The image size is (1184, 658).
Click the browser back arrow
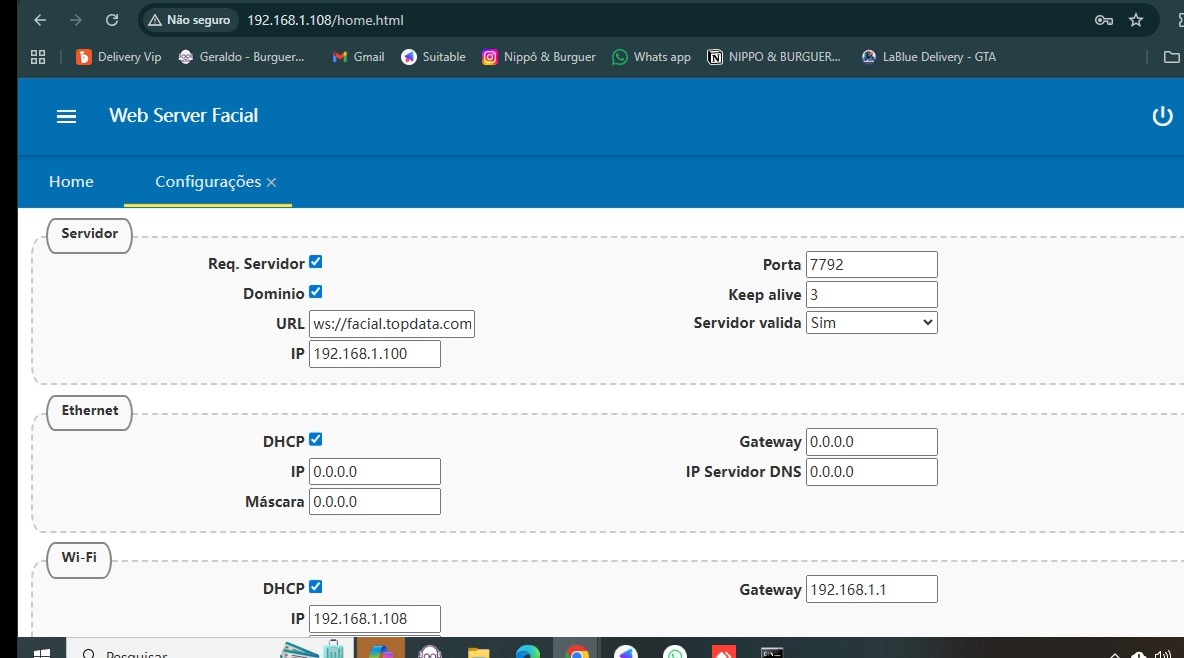(38, 20)
